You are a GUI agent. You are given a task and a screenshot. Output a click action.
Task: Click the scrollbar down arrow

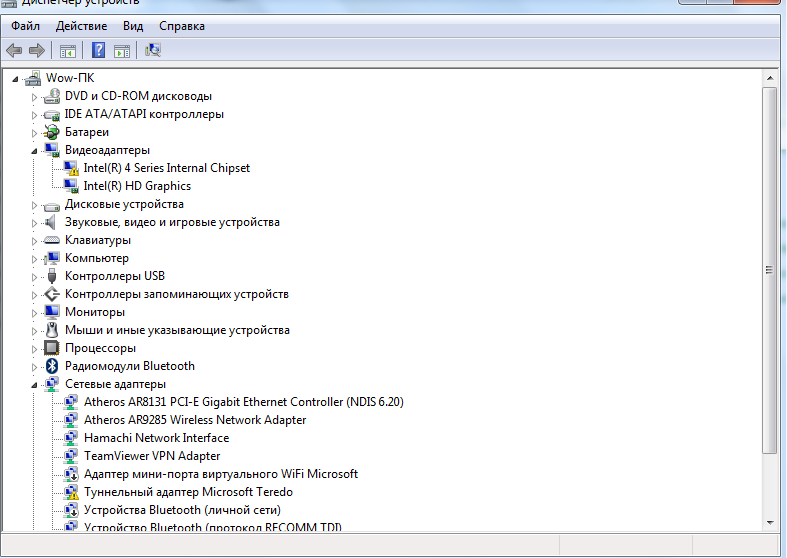coord(769,523)
